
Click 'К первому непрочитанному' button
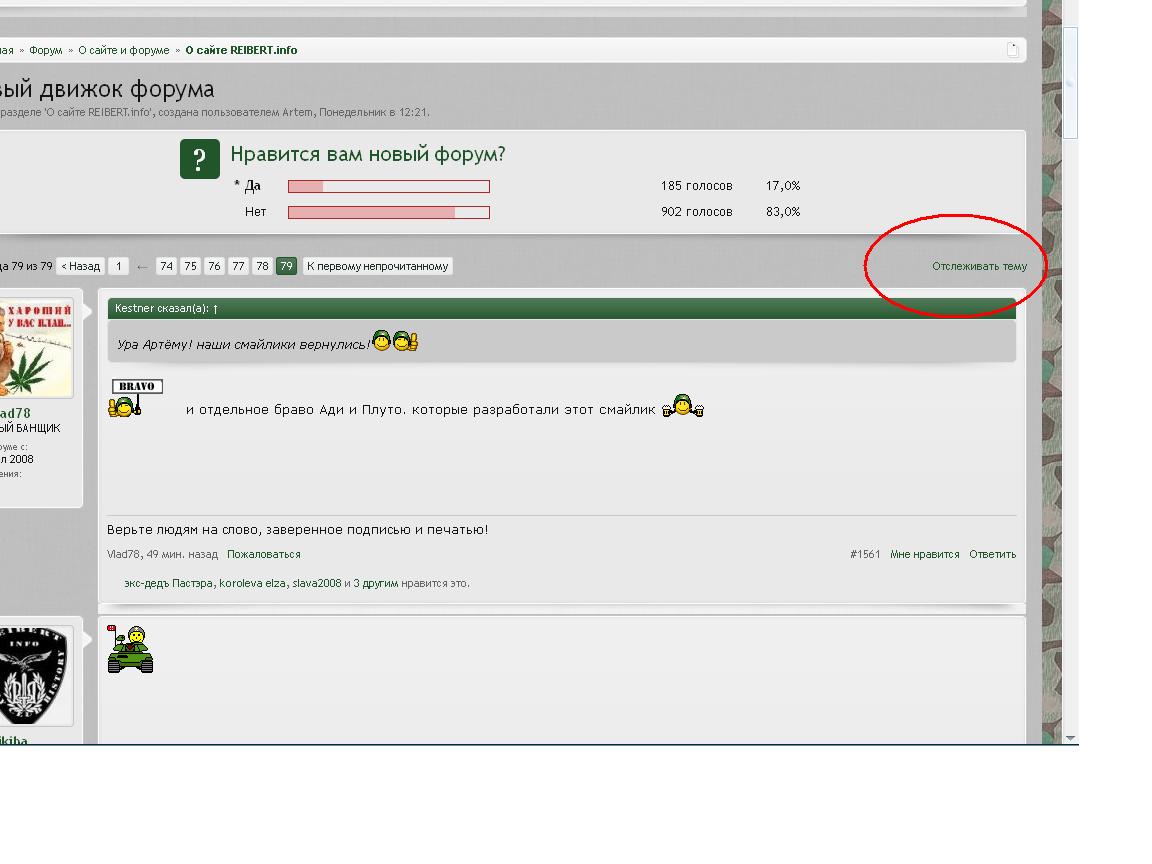(x=377, y=266)
